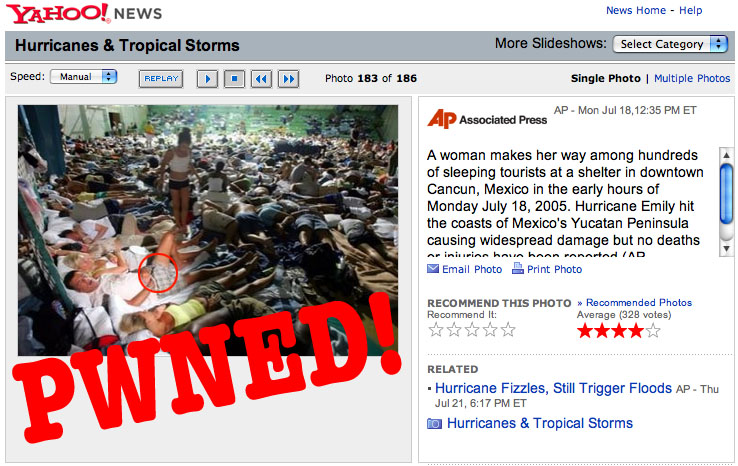Viewport: 738px width, 466px height.
Task: Rate photo with the third empty star
Action: tap(472, 329)
